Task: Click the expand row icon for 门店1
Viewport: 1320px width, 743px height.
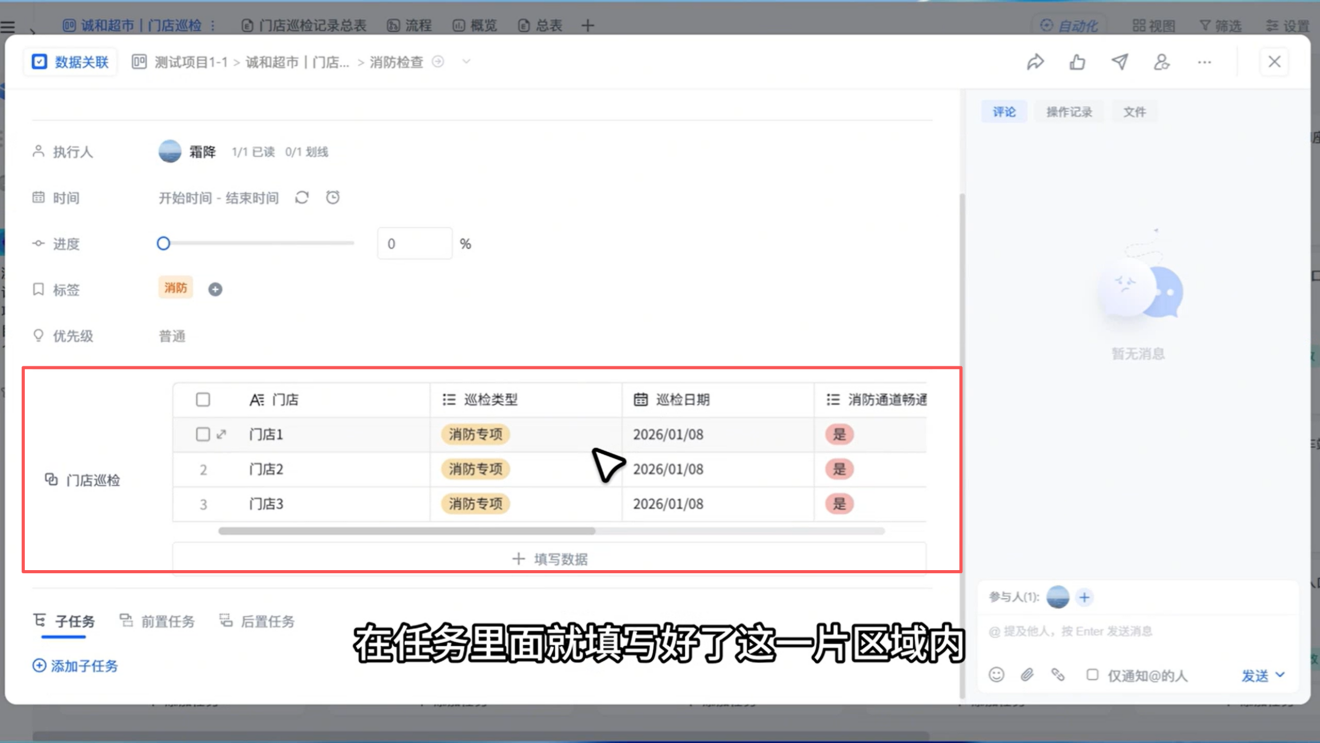Action: pos(222,434)
